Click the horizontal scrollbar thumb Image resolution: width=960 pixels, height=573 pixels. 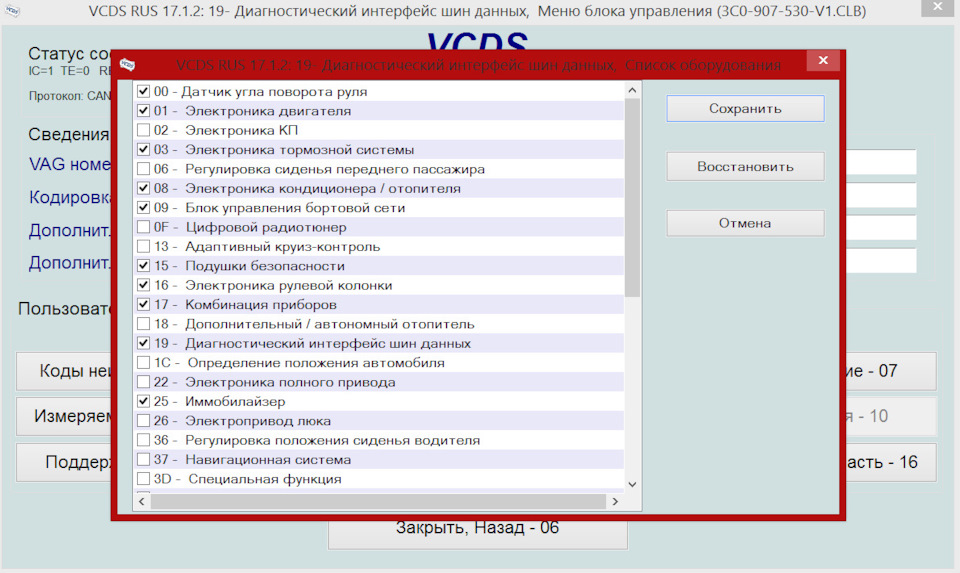click(x=378, y=501)
